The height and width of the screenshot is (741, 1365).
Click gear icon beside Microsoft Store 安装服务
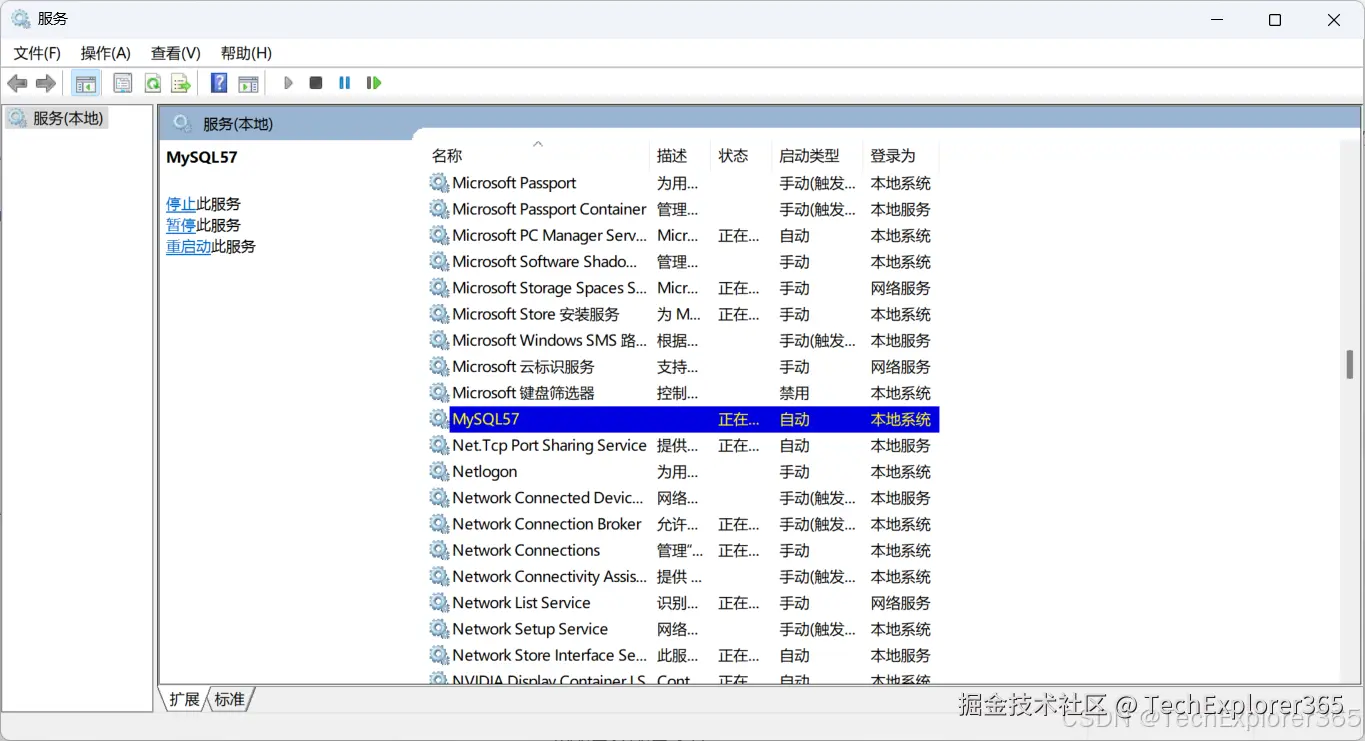click(x=439, y=314)
